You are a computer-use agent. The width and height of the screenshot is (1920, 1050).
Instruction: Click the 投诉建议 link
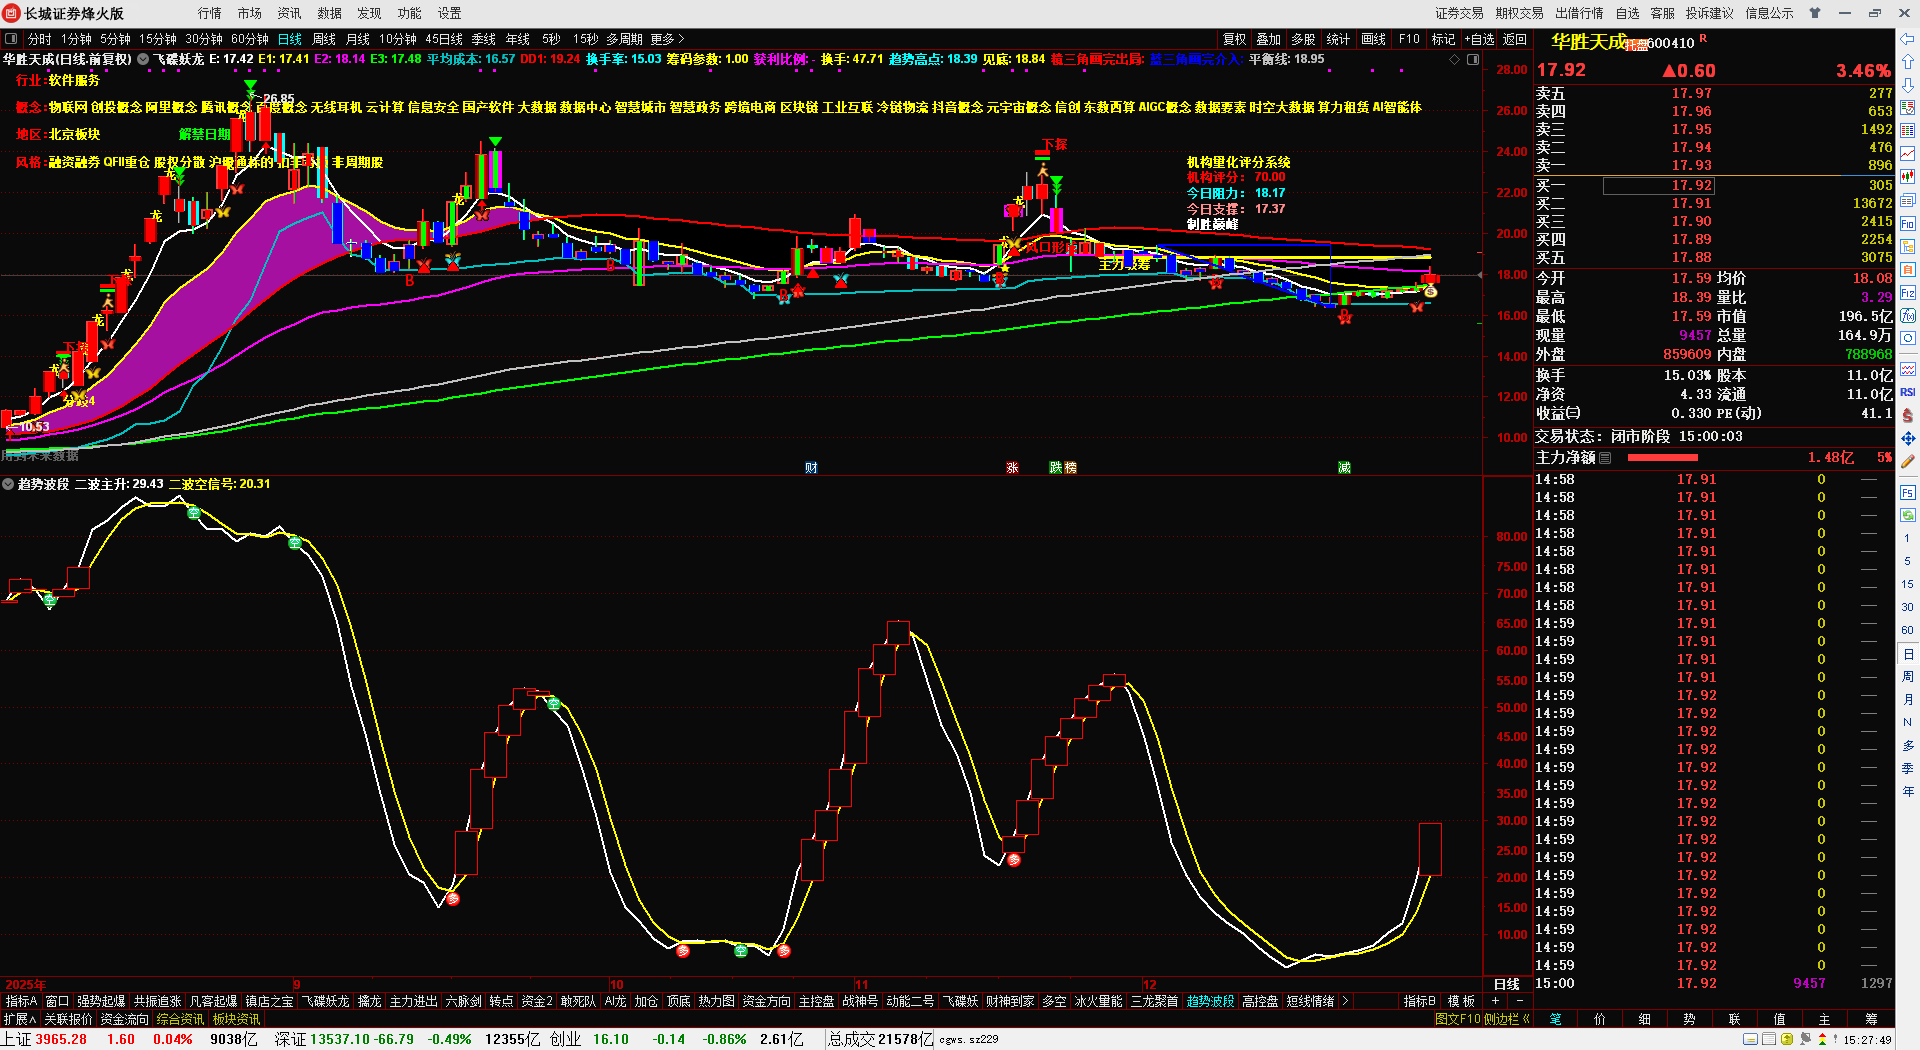pyautogui.click(x=1710, y=13)
